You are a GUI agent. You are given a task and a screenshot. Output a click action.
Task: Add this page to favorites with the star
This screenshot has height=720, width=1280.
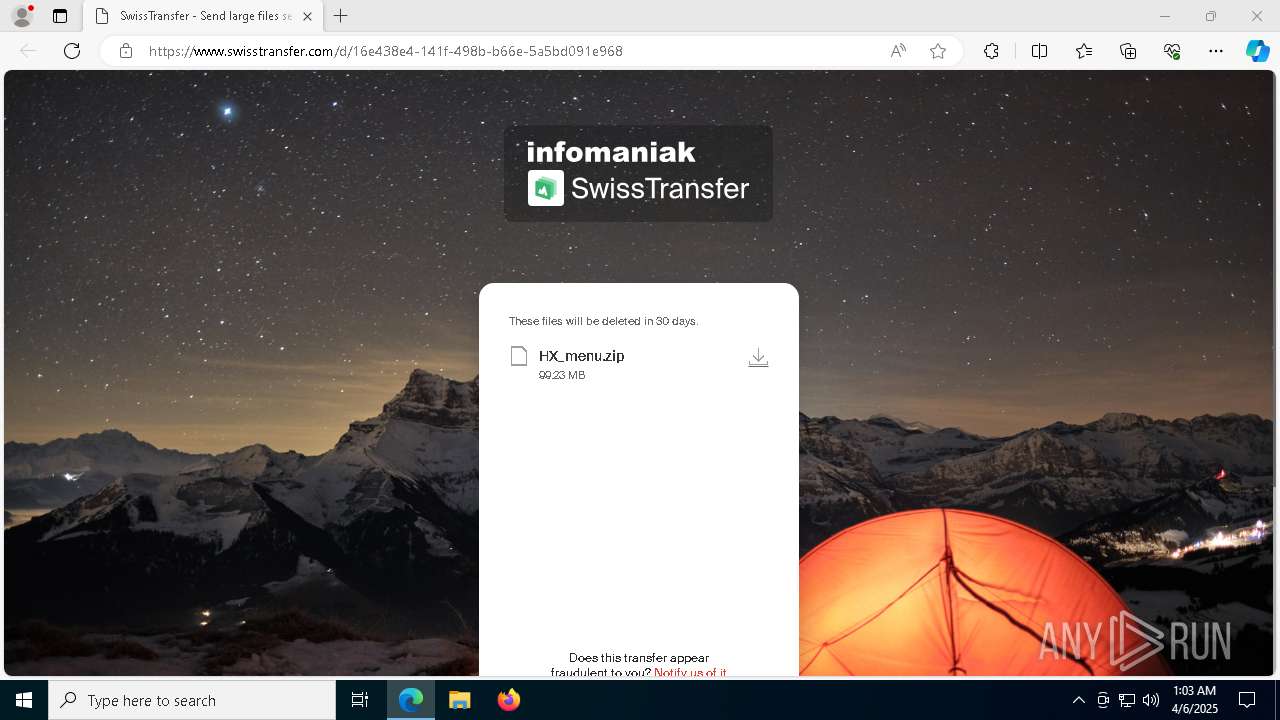938,51
